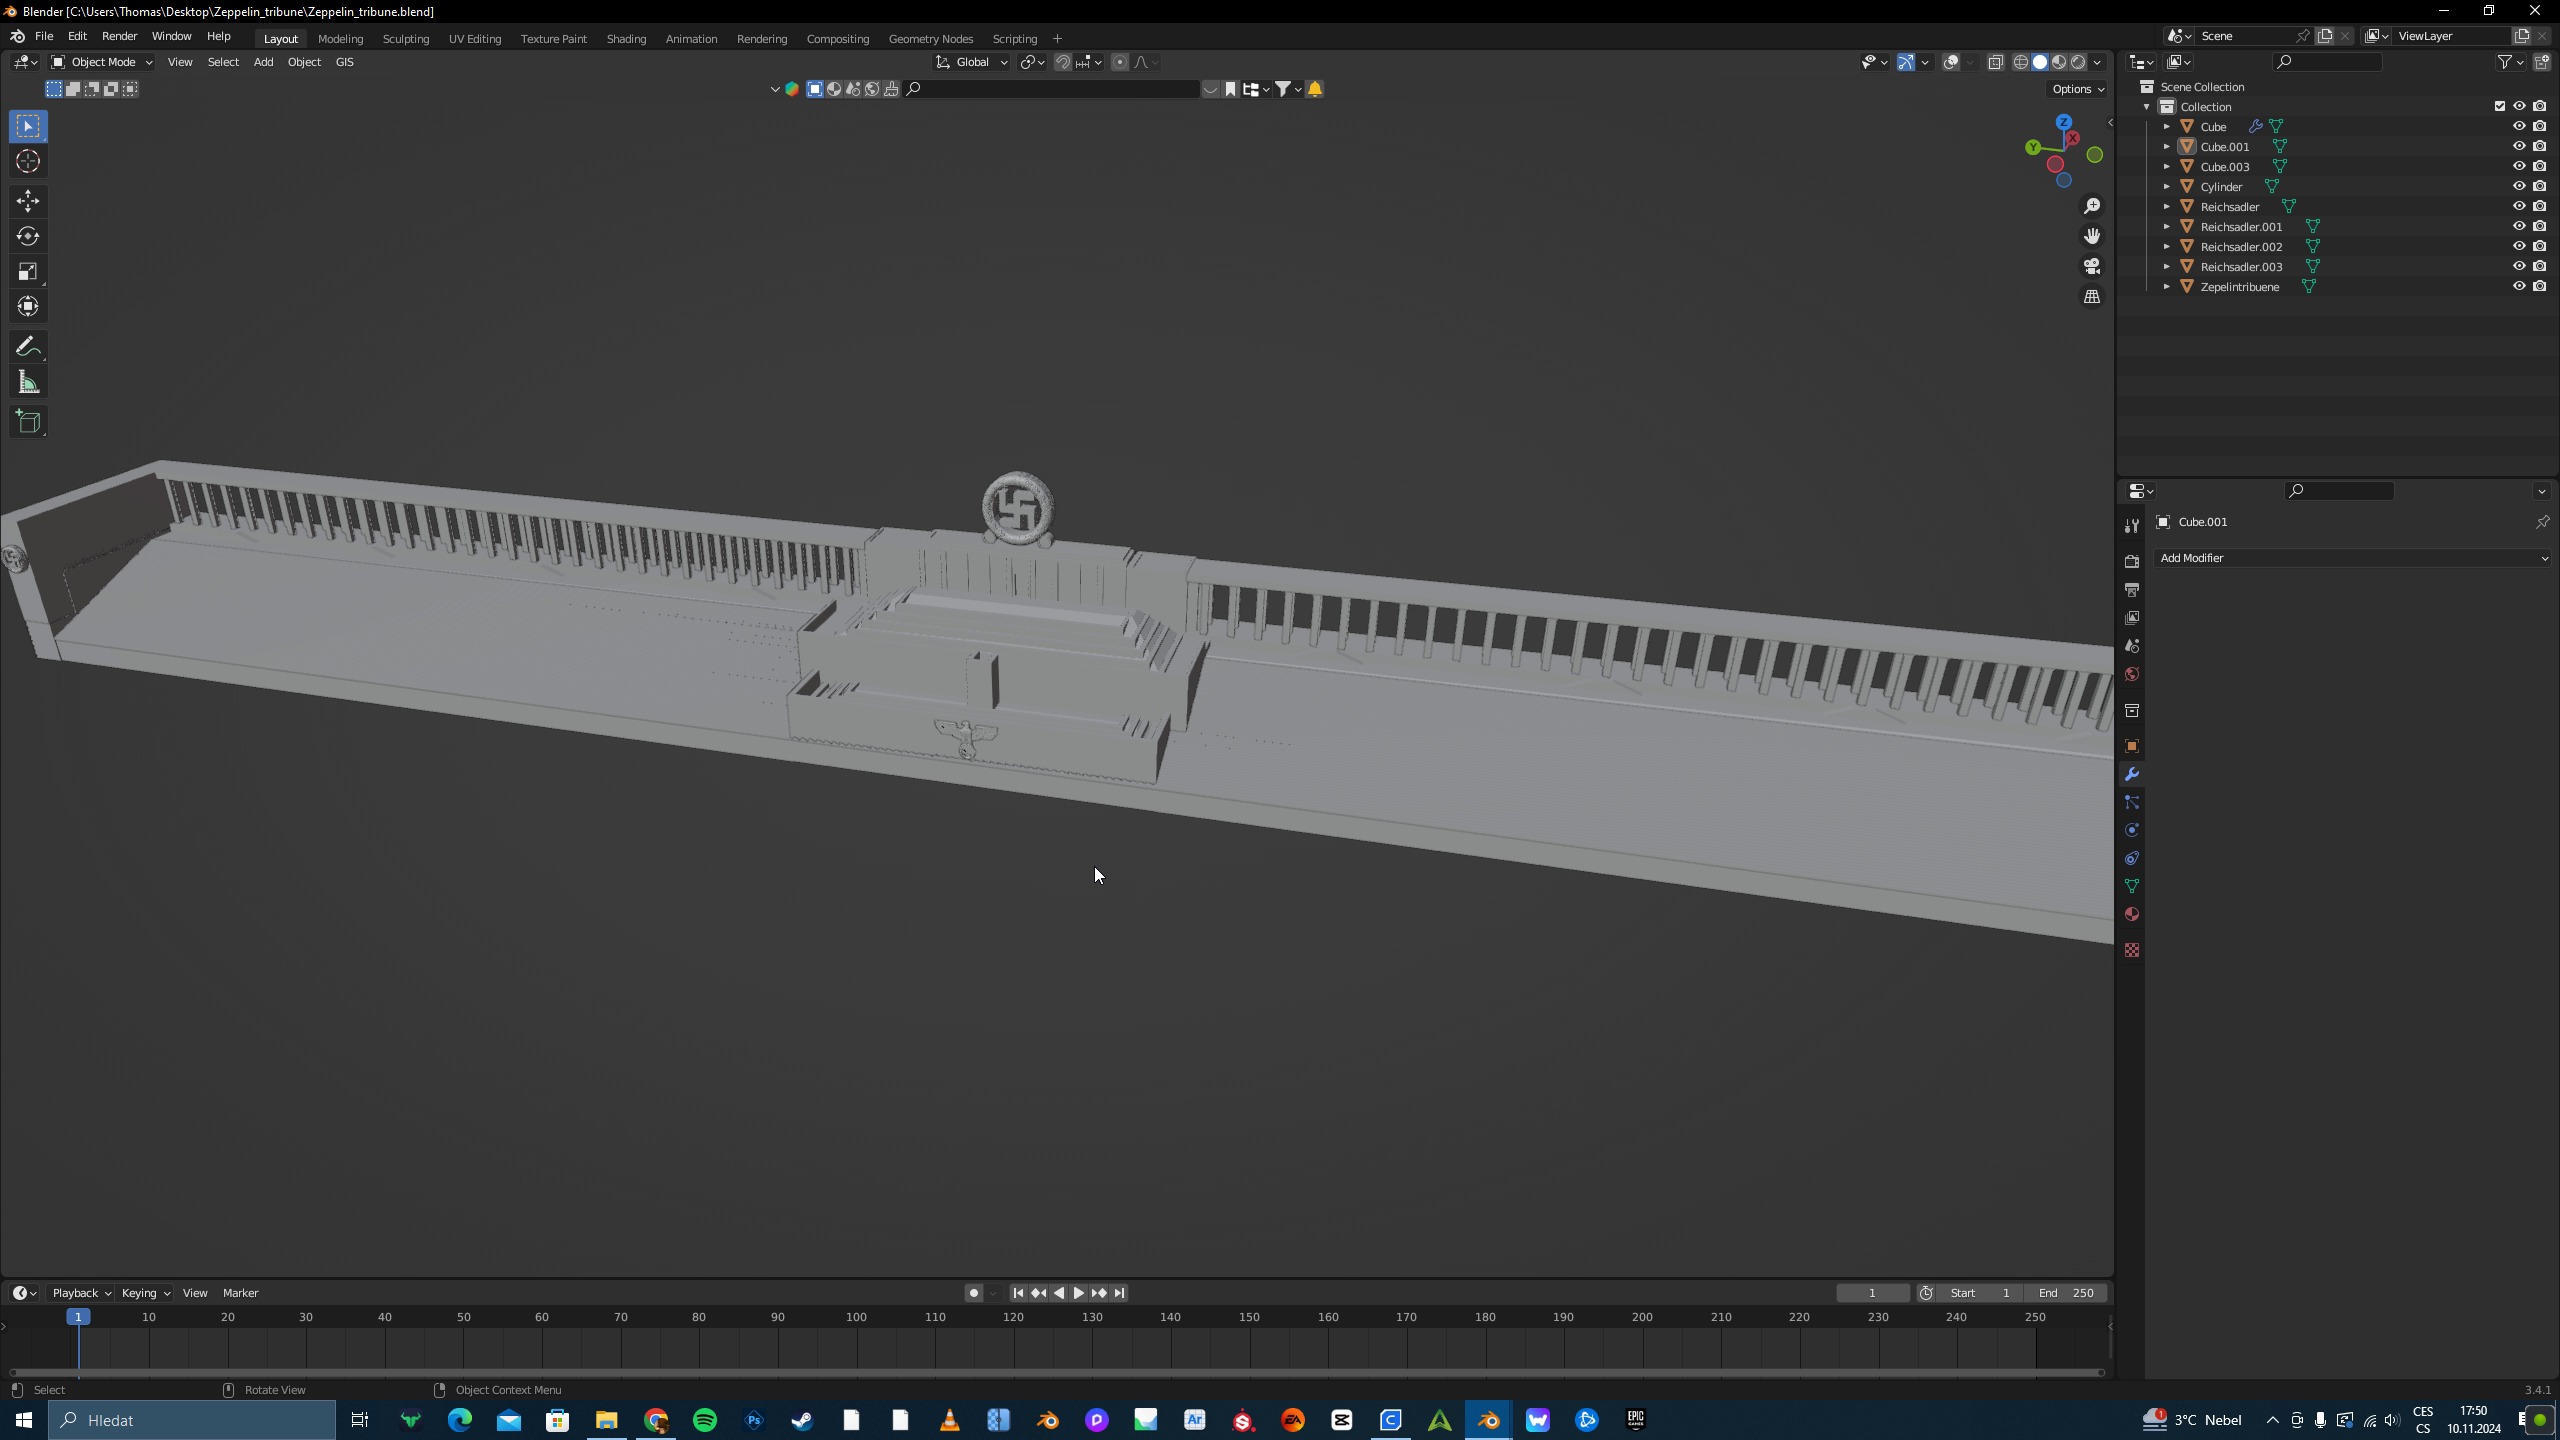Toggle snapping magnet icon

click(x=1063, y=62)
